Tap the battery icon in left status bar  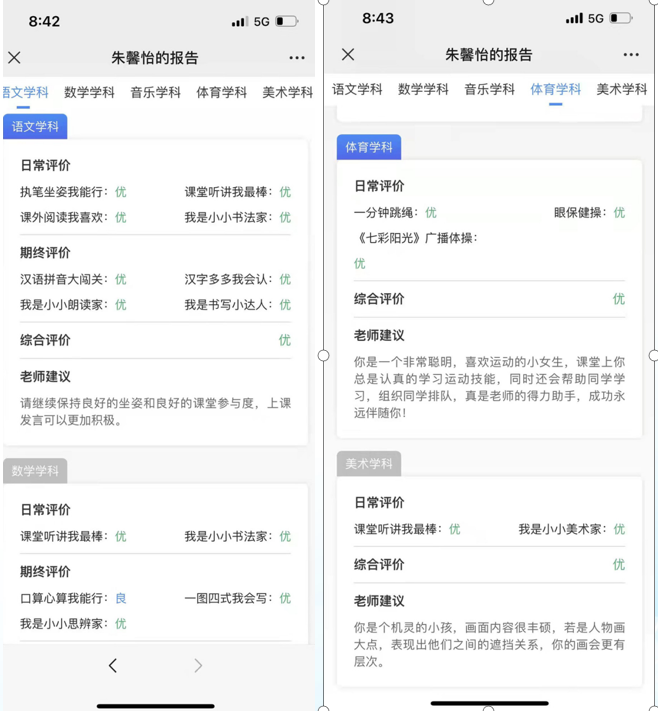coord(287,21)
